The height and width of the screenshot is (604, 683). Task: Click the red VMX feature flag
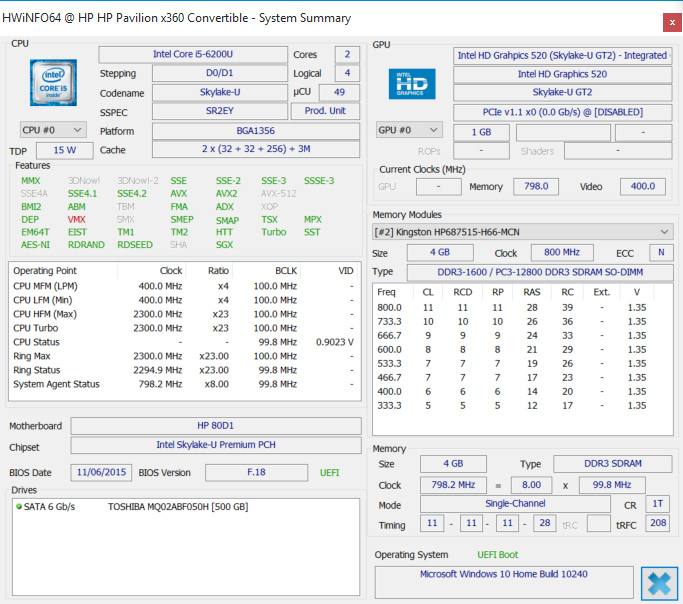point(77,219)
